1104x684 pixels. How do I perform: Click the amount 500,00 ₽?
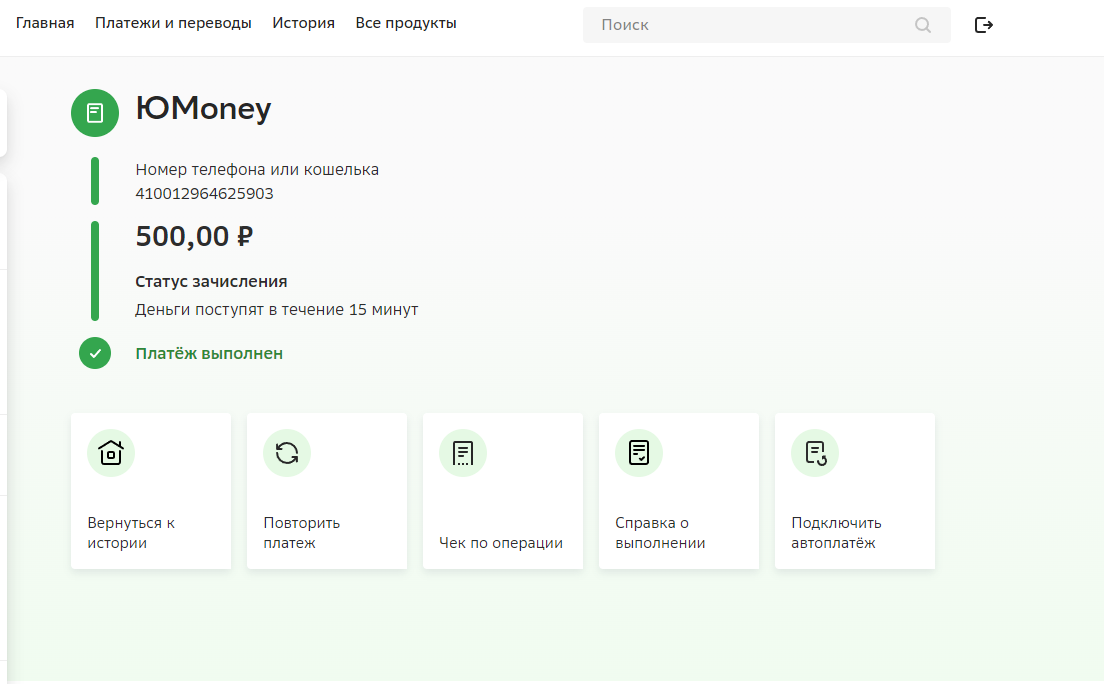tap(194, 236)
